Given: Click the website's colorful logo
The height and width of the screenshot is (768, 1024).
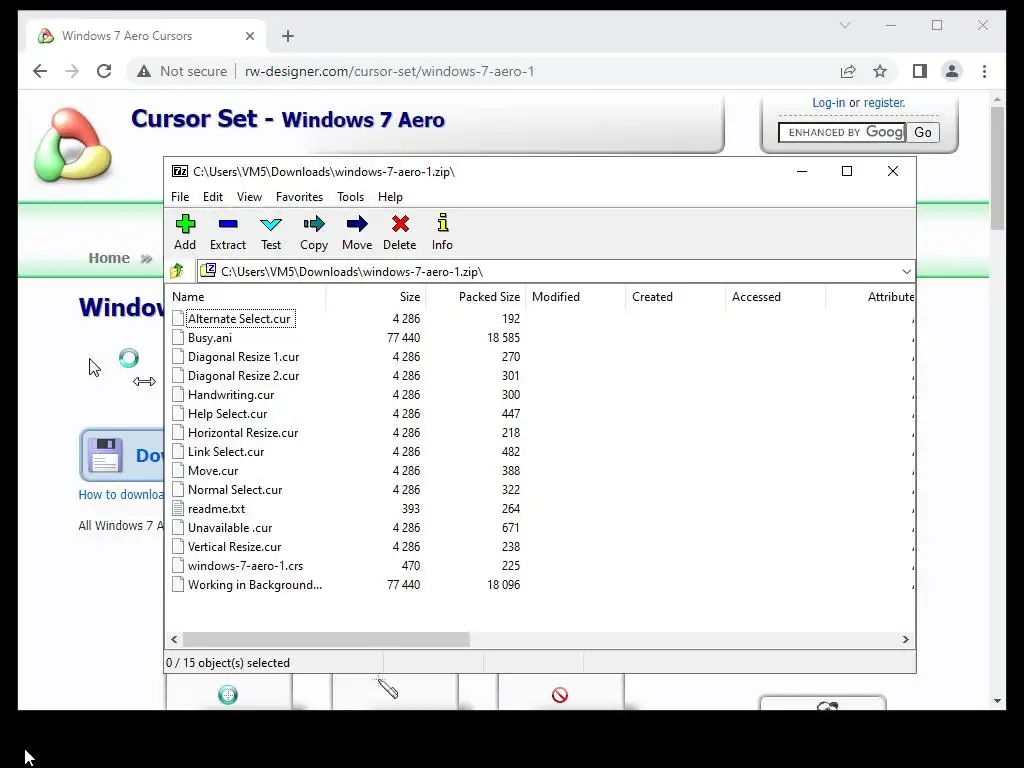Looking at the screenshot, I should pyautogui.click(x=72, y=145).
